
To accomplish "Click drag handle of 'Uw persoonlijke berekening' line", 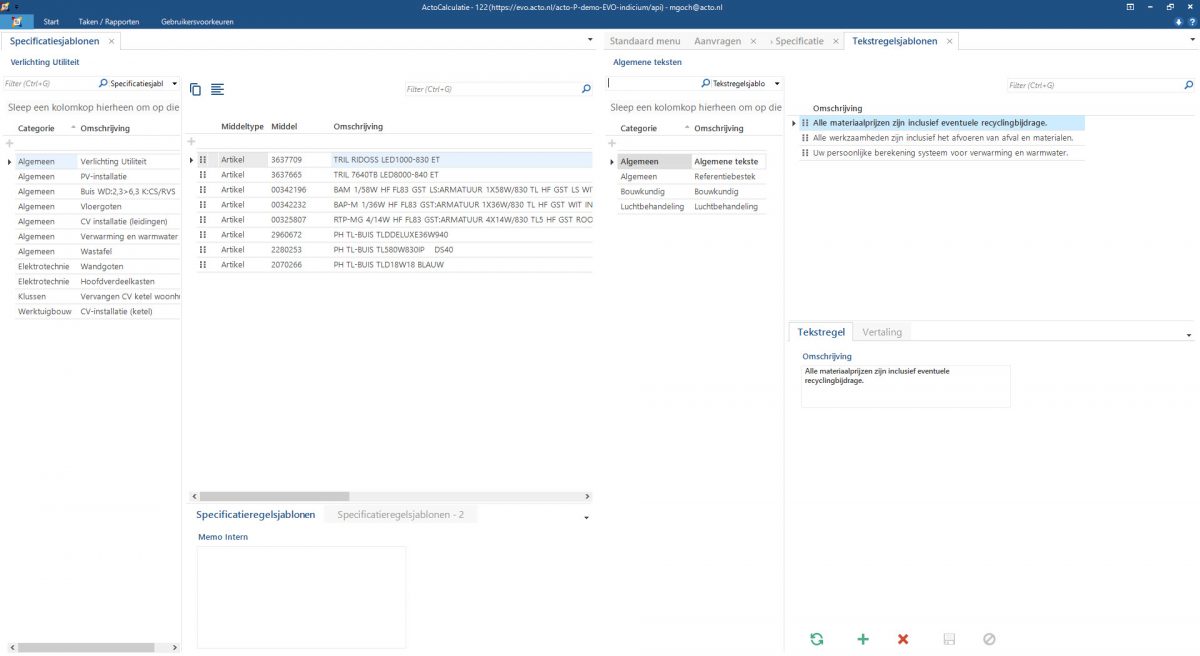I will click(805, 153).
